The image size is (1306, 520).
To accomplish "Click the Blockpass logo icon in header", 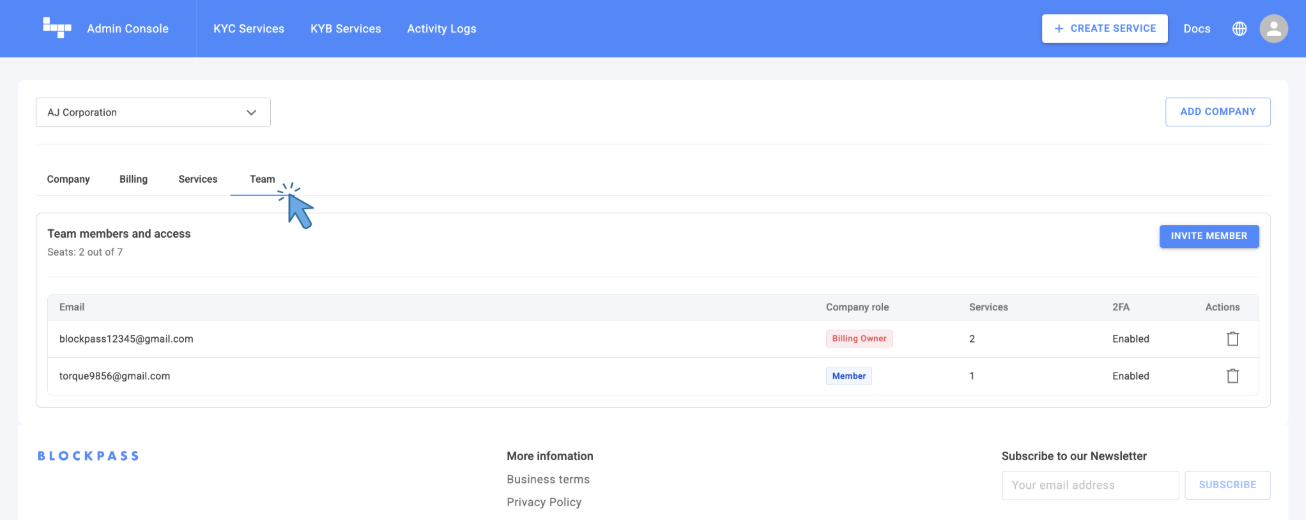I will click(57, 28).
